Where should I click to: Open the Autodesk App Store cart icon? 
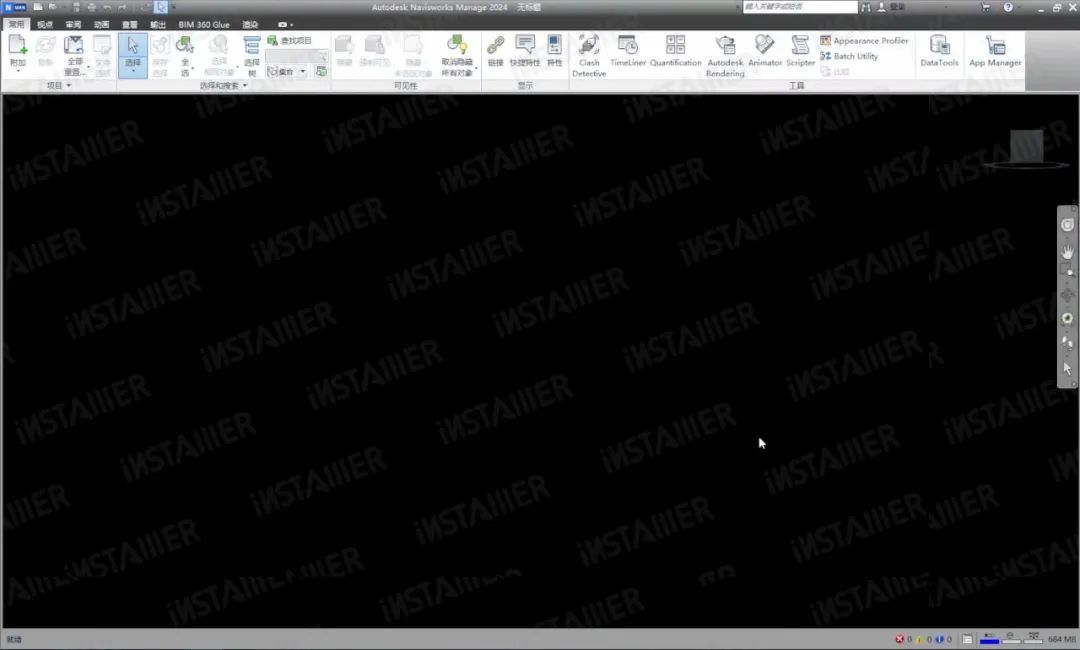(x=986, y=7)
